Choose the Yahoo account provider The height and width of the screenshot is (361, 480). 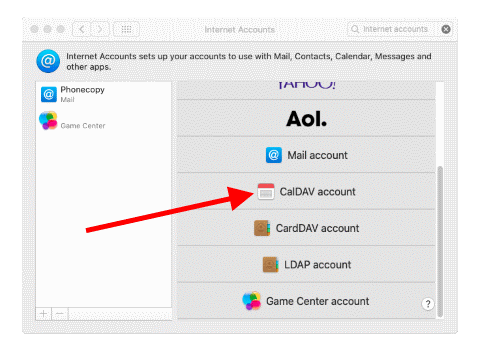pyautogui.click(x=306, y=90)
